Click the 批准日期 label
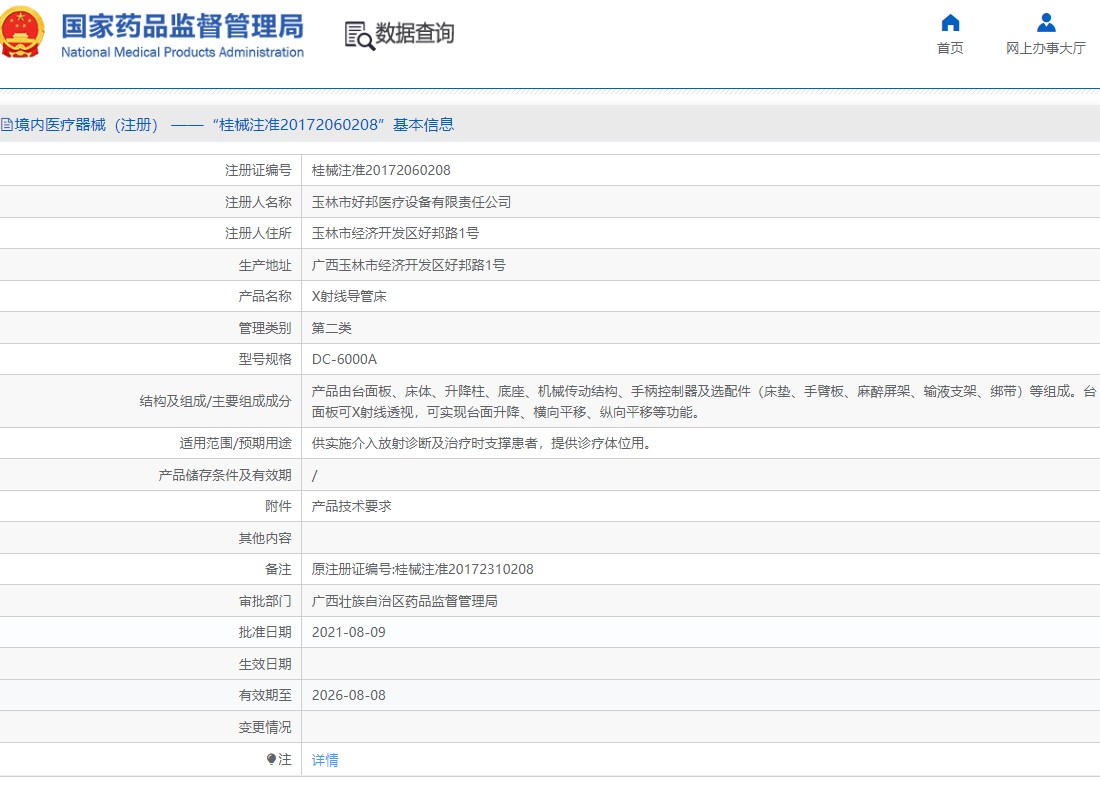The image size is (1100, 785). [264, 632]
